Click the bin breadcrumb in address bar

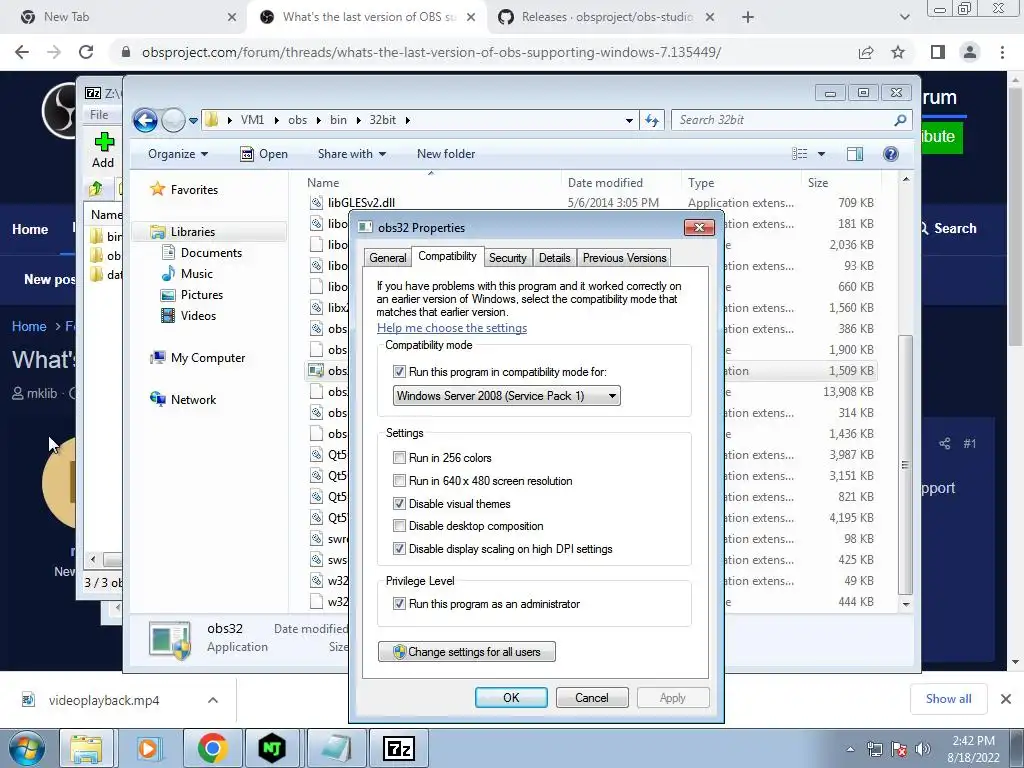[338, 120]
